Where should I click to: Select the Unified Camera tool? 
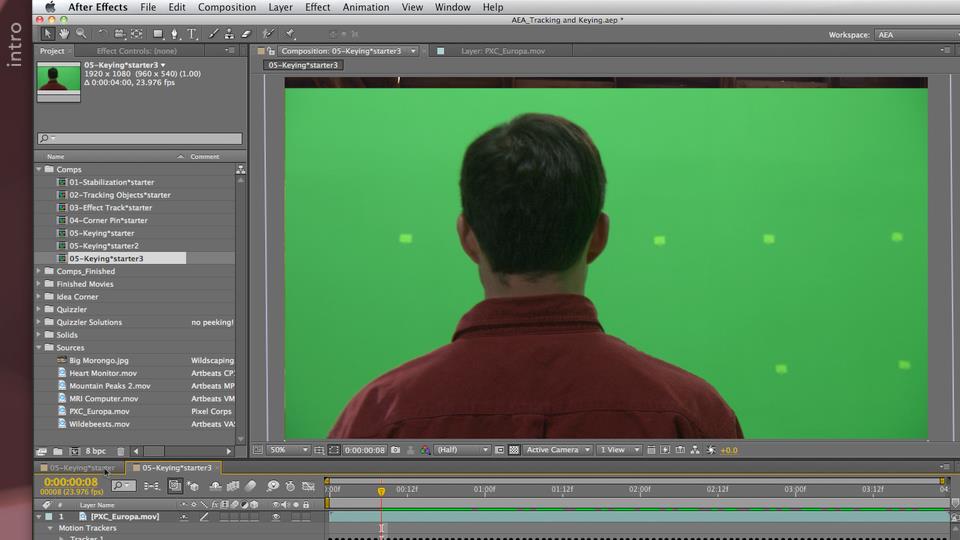pyautogui.click(x=119, y=34)
